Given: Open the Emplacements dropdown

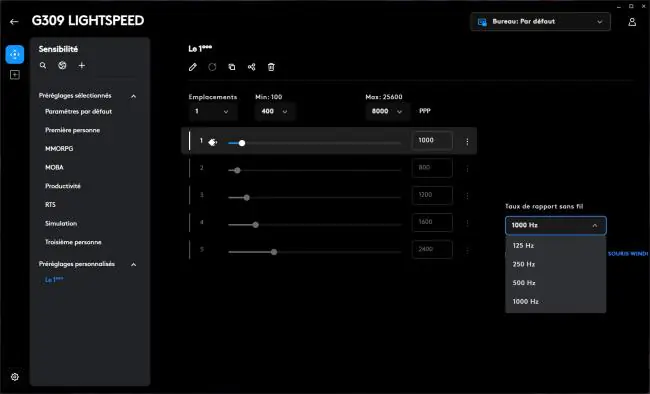Looking at the screenshot, I should coord(211,111).
